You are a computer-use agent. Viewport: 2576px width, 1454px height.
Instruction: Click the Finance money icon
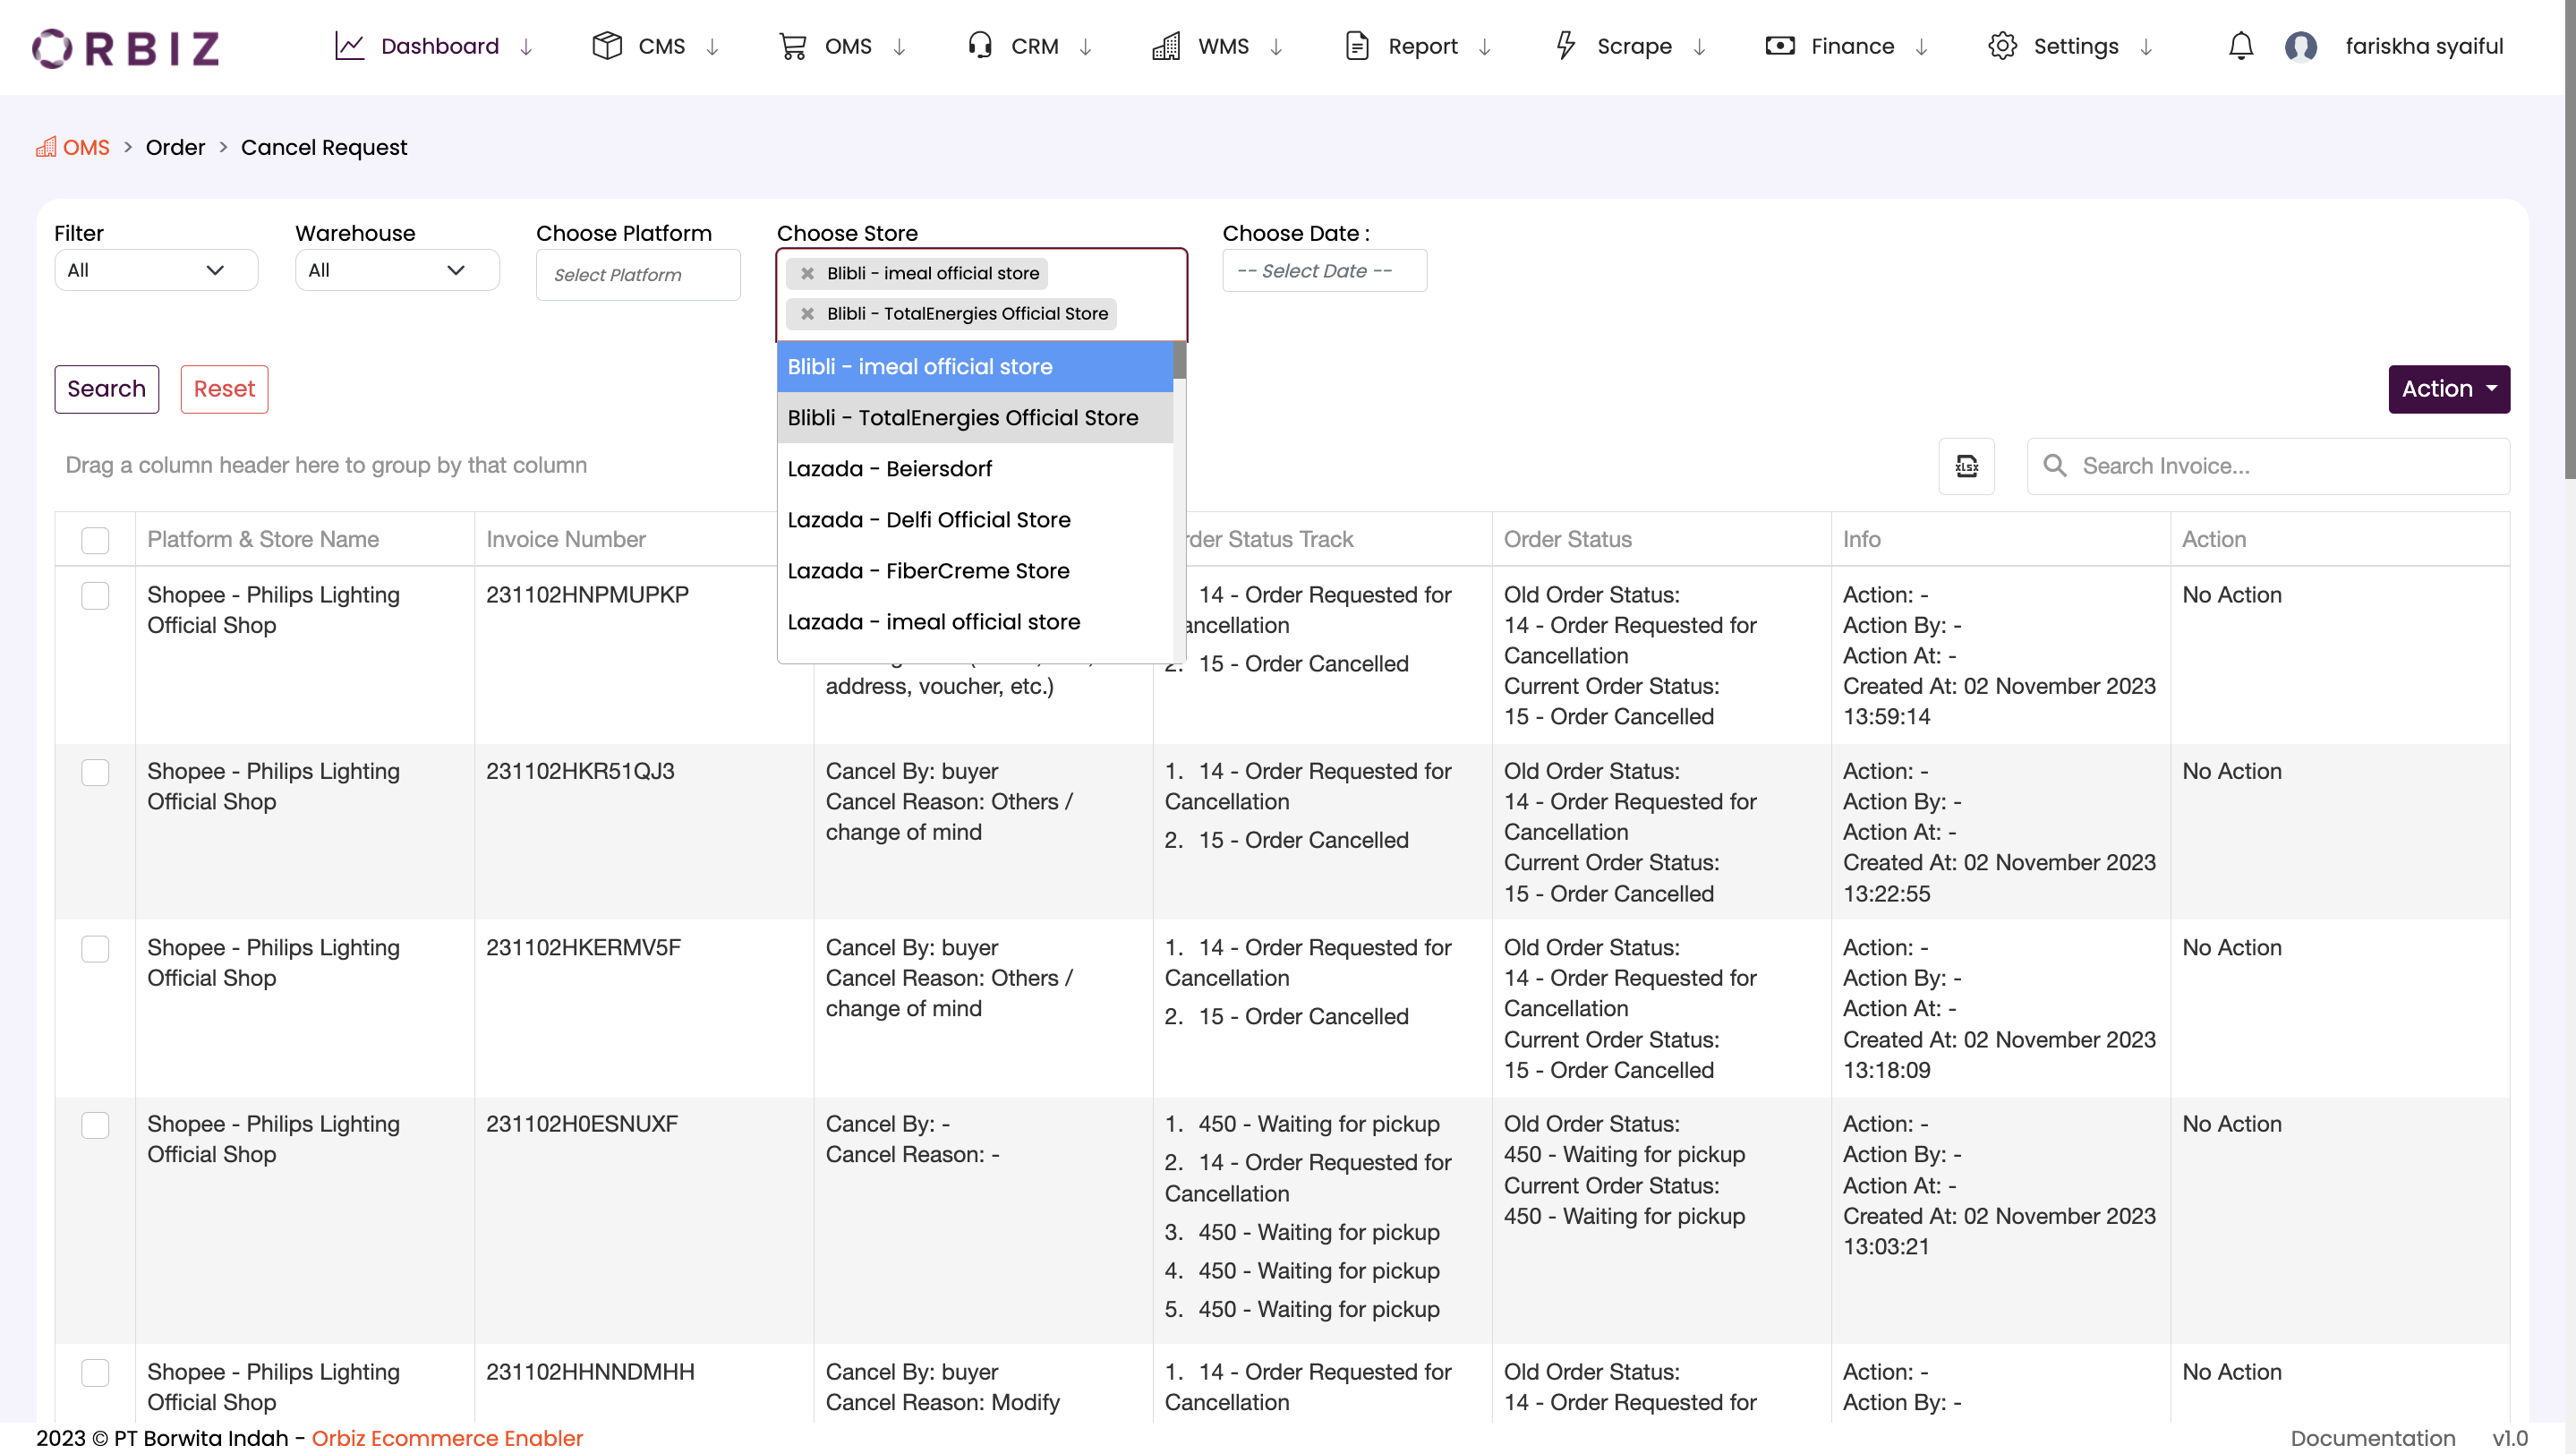point(1780,46)
